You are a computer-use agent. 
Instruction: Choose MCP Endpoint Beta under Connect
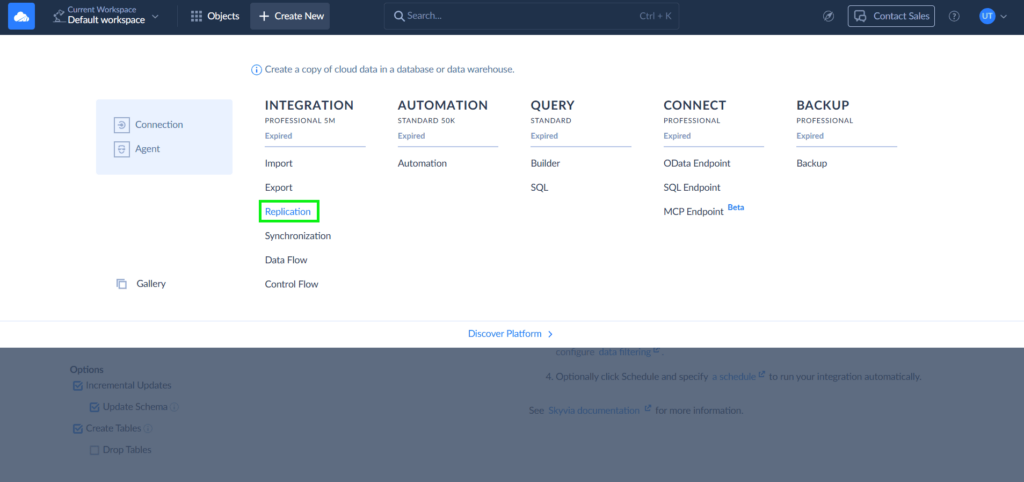click(x=704, y=210)
